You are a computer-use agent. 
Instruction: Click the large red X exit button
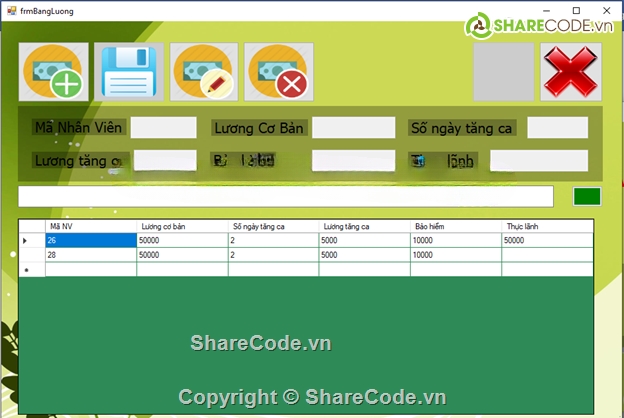571,72
